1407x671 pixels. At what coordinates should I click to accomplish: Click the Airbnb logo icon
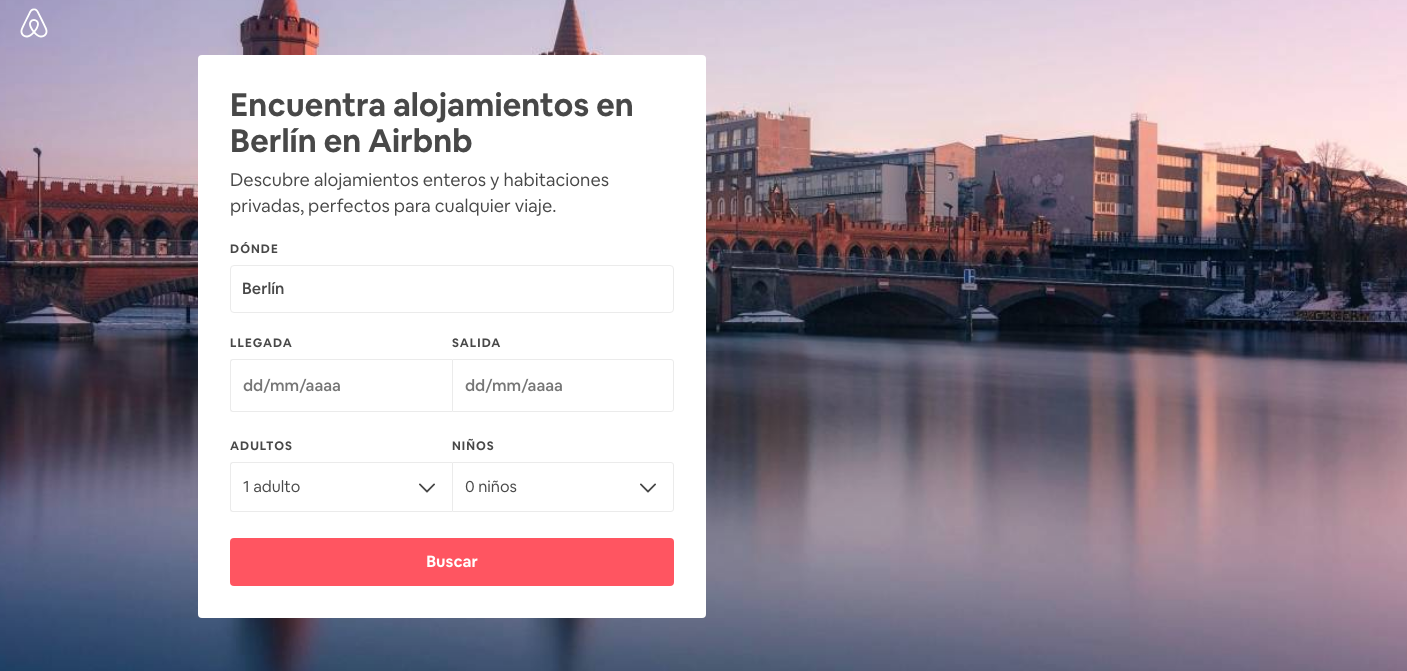pyautogui.click(x=34, y=23)
